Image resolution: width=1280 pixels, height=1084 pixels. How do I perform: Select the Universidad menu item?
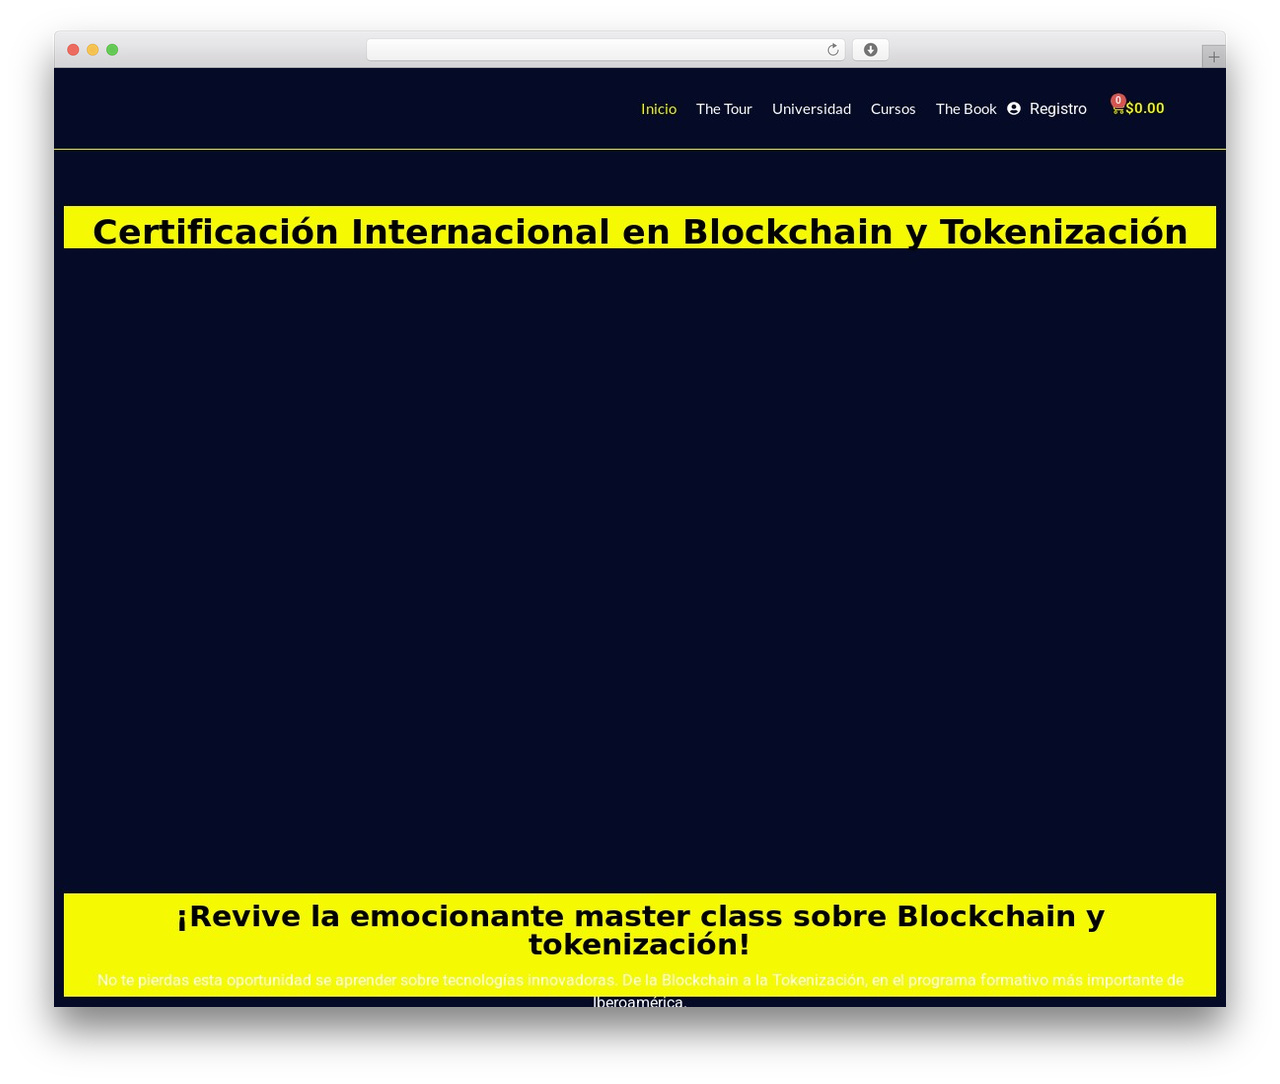pyautogui.click(x=811, y=109)
